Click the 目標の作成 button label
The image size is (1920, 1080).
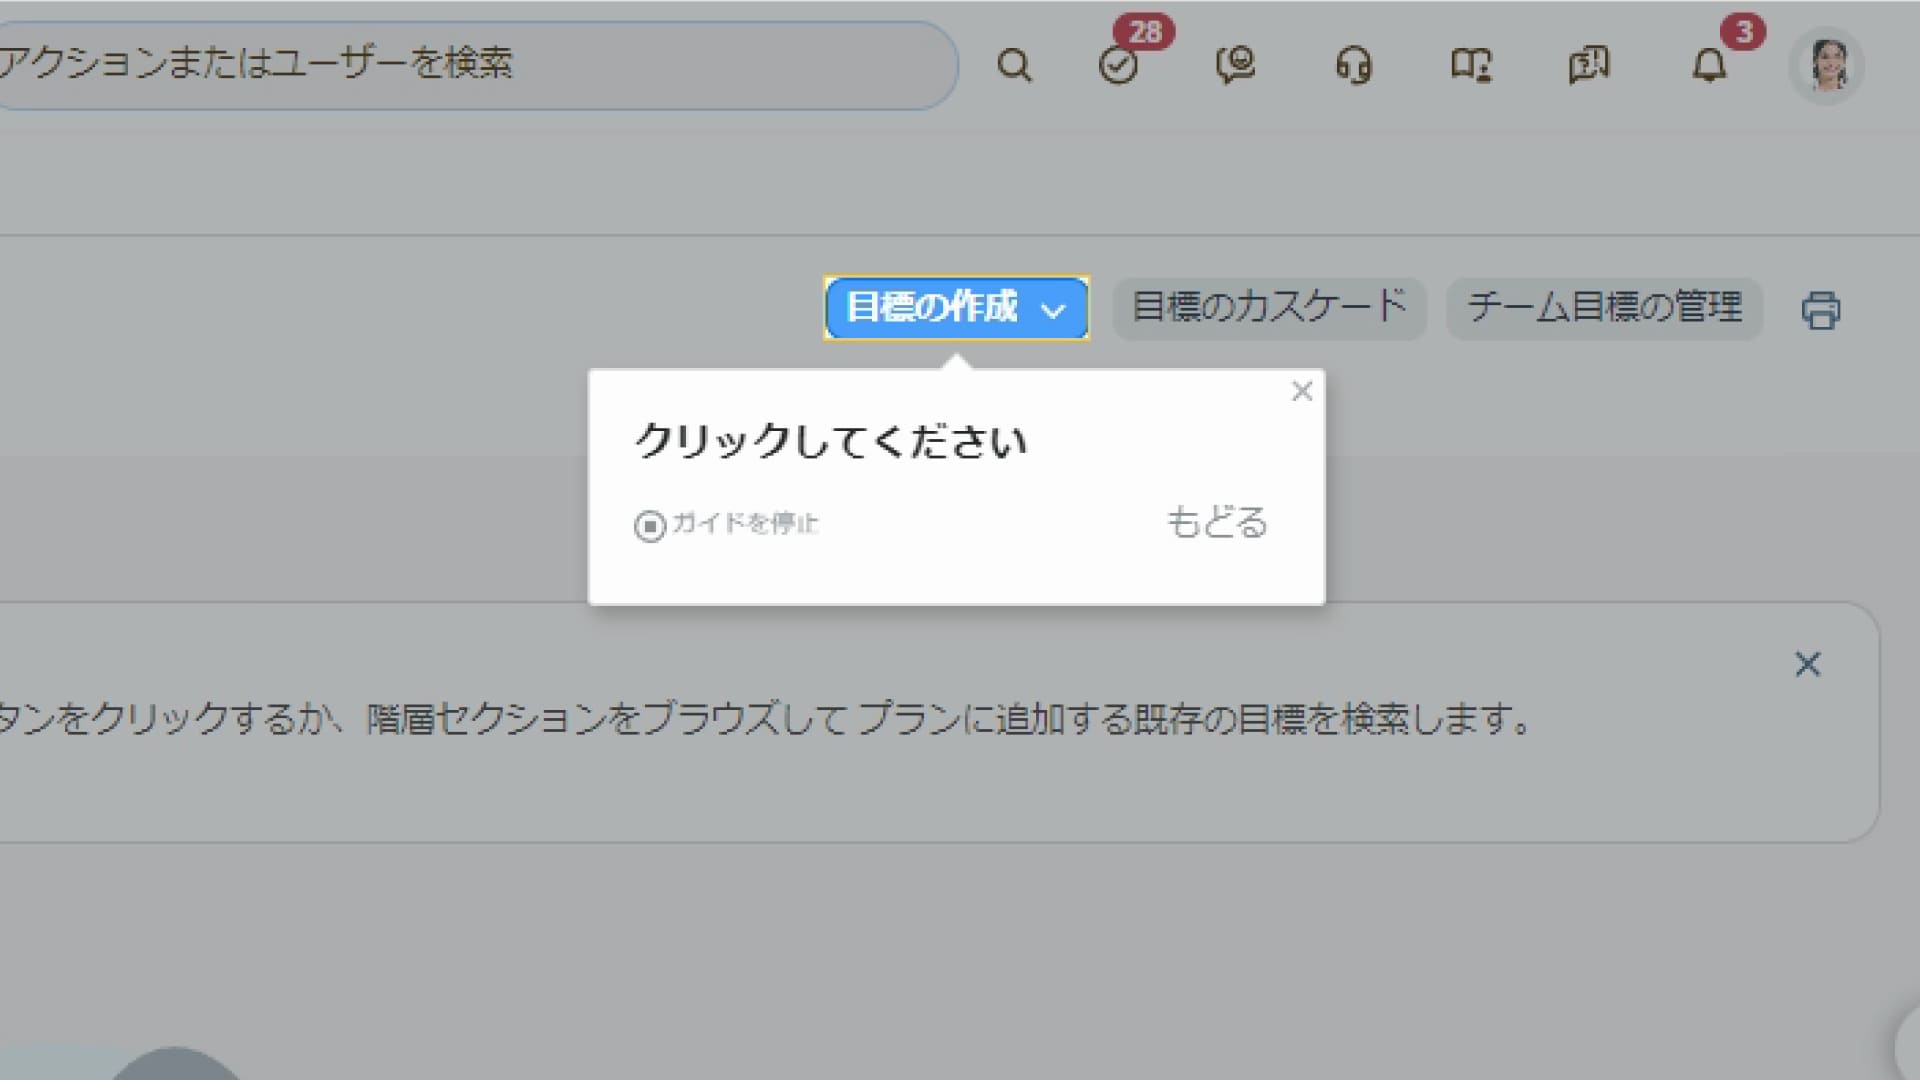pos(931,308)
